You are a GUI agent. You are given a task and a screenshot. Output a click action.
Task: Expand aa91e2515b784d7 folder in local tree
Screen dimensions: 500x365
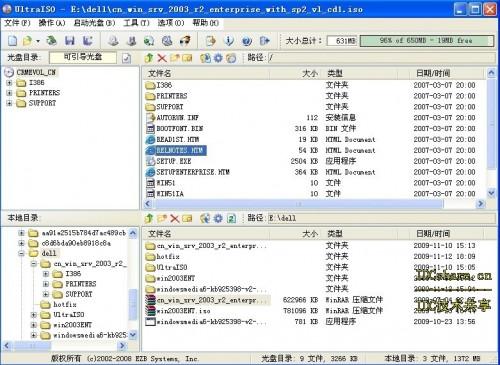click(x=21, y=233)
